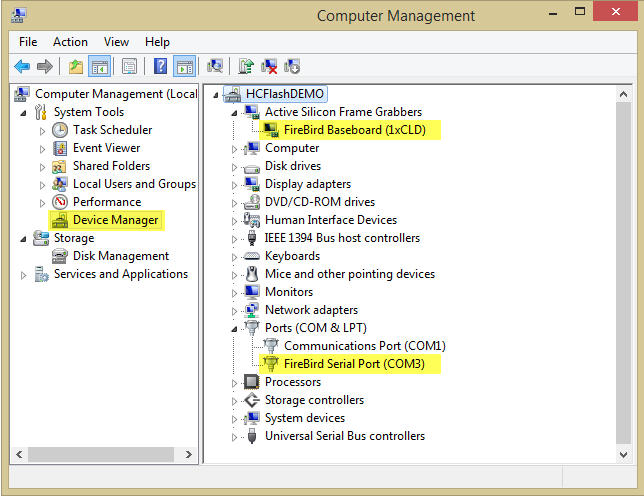Image resolution: width=644 pixels, height=496 pixels.
Task: Click Scan for hardware changes icon
Action: point(215,67)
